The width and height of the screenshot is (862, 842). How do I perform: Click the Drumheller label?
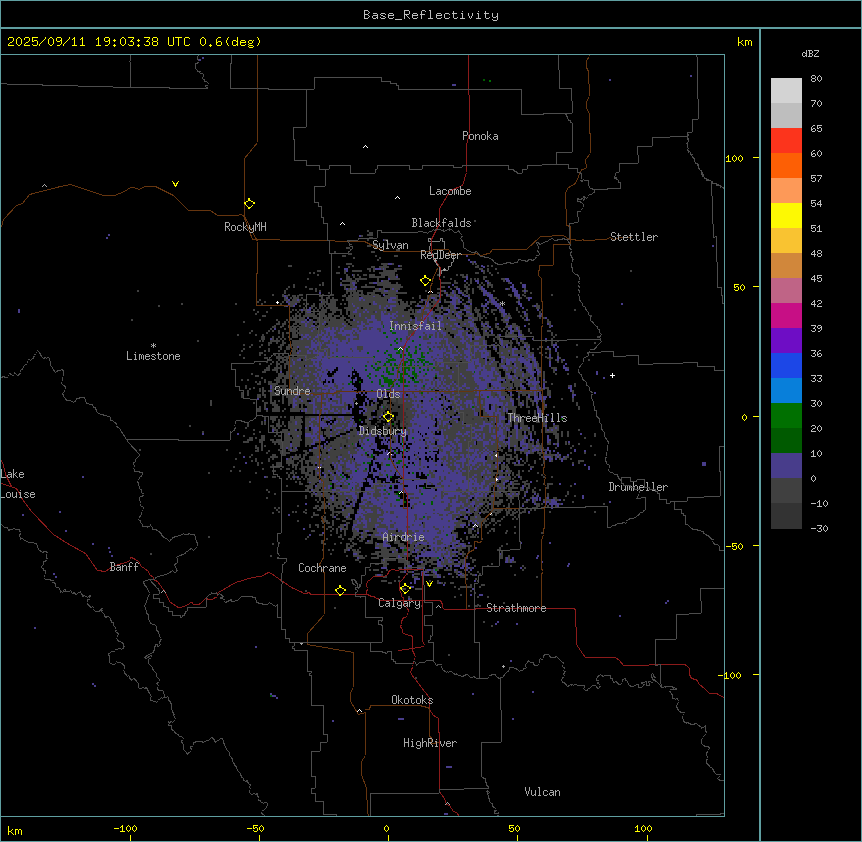coord(638,487)
